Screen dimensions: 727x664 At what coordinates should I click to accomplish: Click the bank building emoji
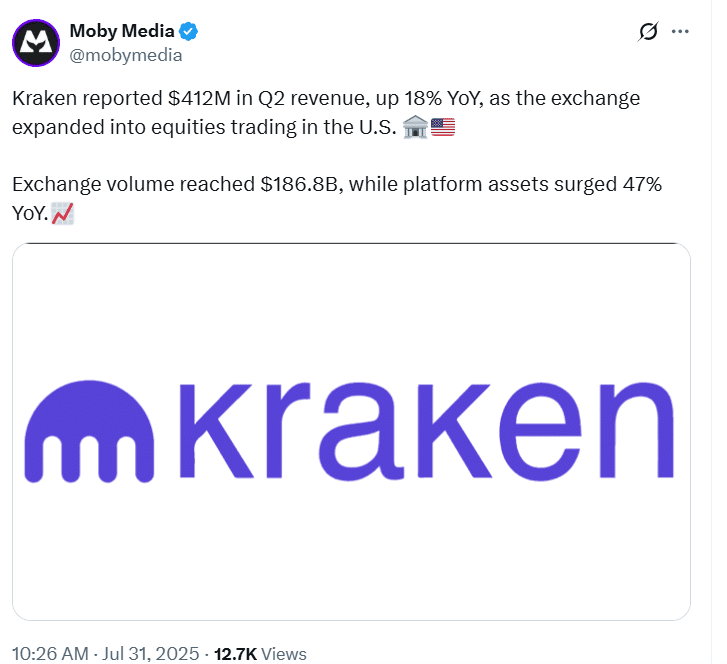[x=413, y=127]
